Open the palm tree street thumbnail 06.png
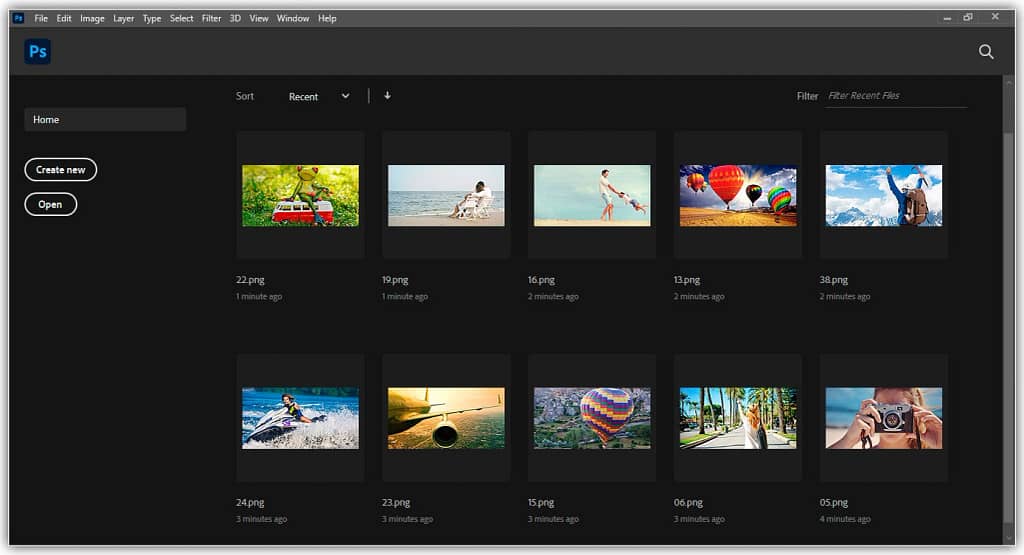The image size is (1024, 555). 738,418
